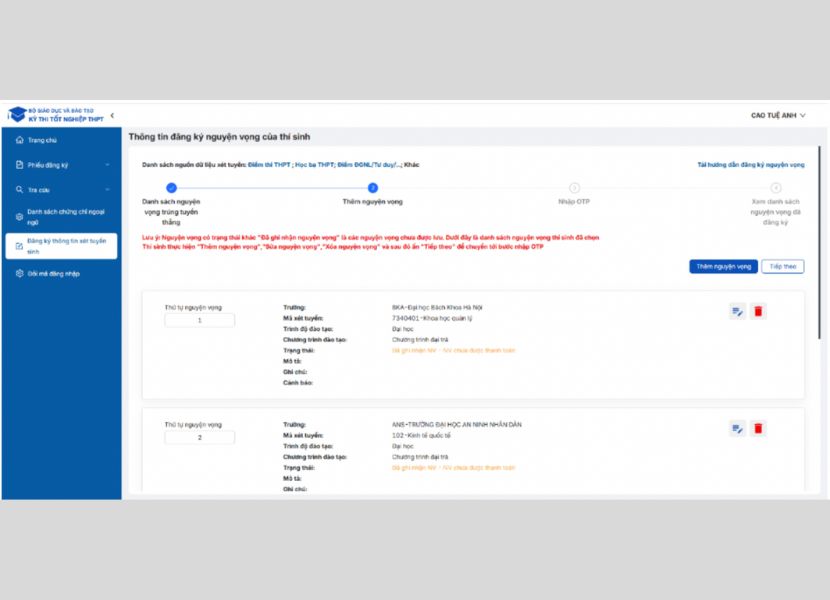Click the Đổi mã đăng nhập gear icon
This screenshot has height=600, width=830.
[19, 273]
